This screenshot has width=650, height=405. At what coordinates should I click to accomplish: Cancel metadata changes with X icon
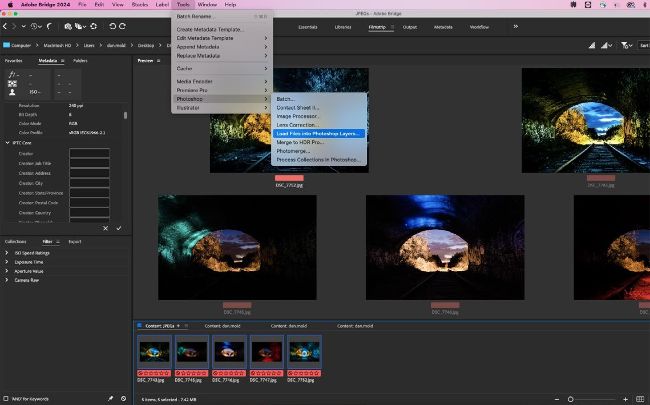(105, 228)
